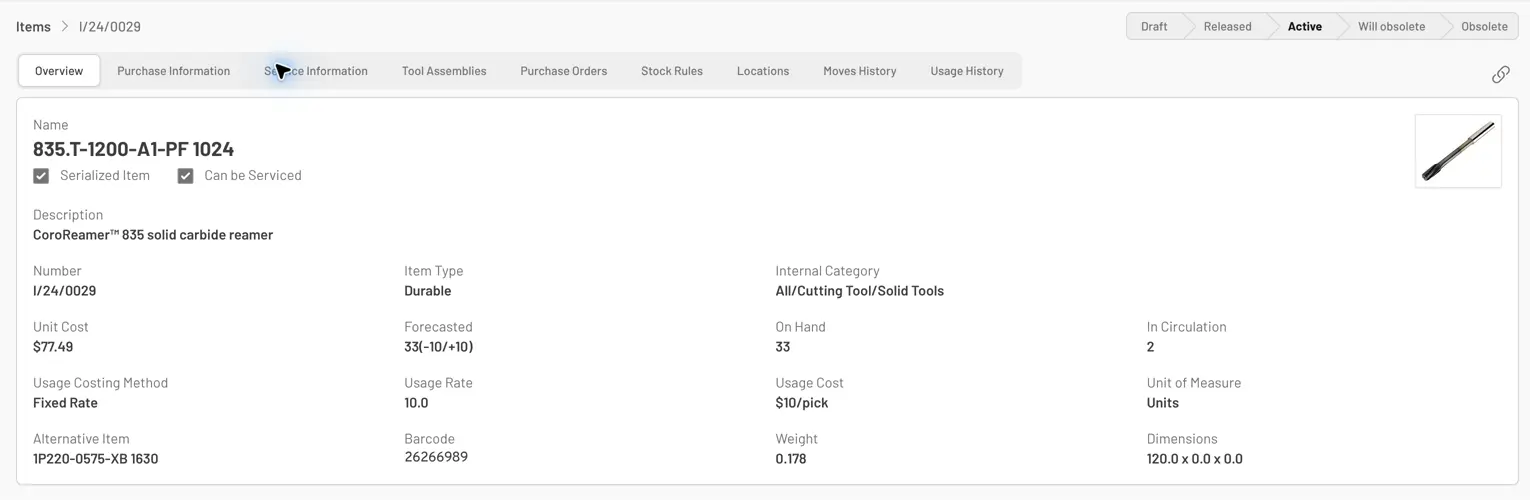Viewport: 1530px width, 500px height.
Task: Click In Circulation value 2
Action: tap(1151, 347)
